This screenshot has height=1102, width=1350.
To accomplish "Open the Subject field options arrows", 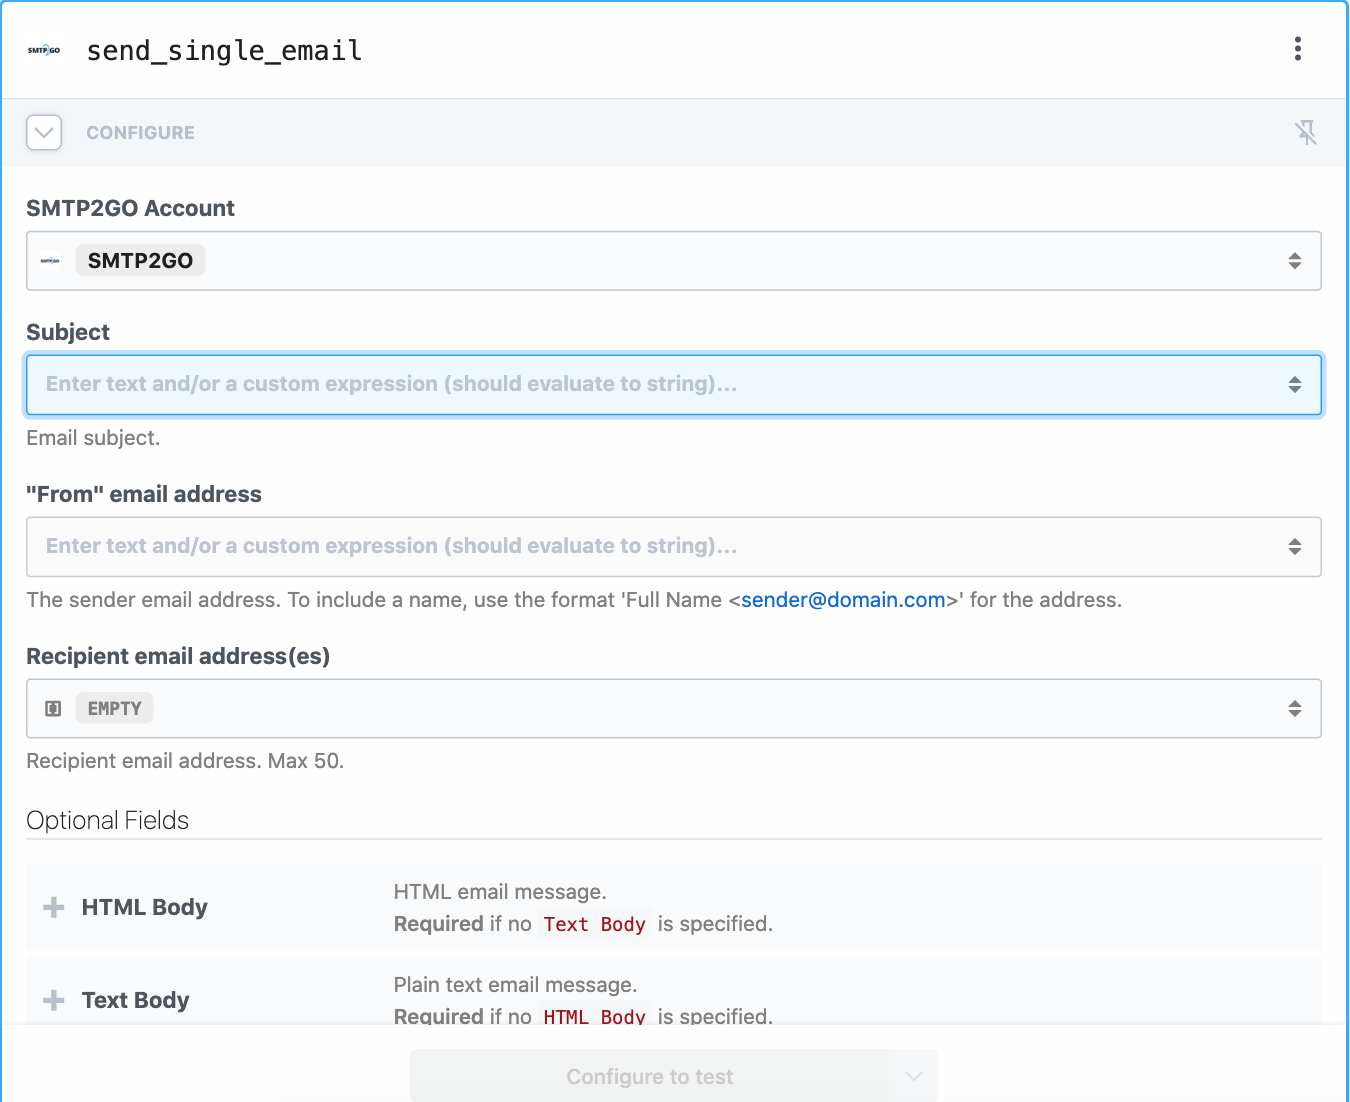I will (x=1295, y=384).
